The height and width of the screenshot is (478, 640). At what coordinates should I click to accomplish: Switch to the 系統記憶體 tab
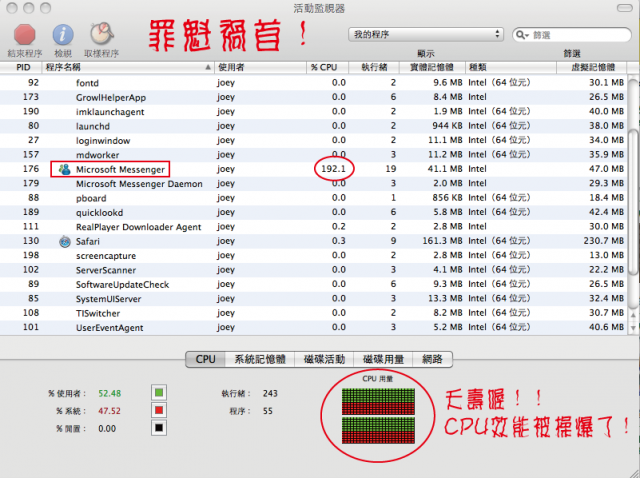click(x=260, y=359)
